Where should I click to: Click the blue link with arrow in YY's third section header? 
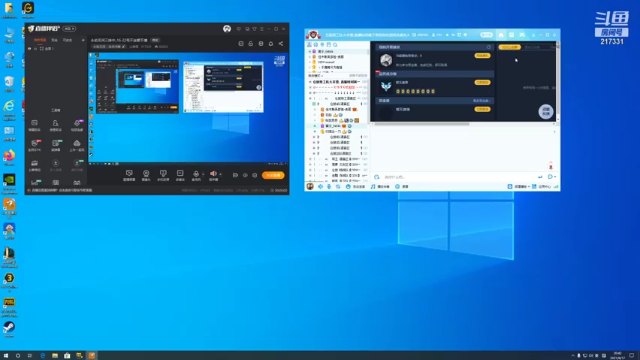click(x=482, y=100)
